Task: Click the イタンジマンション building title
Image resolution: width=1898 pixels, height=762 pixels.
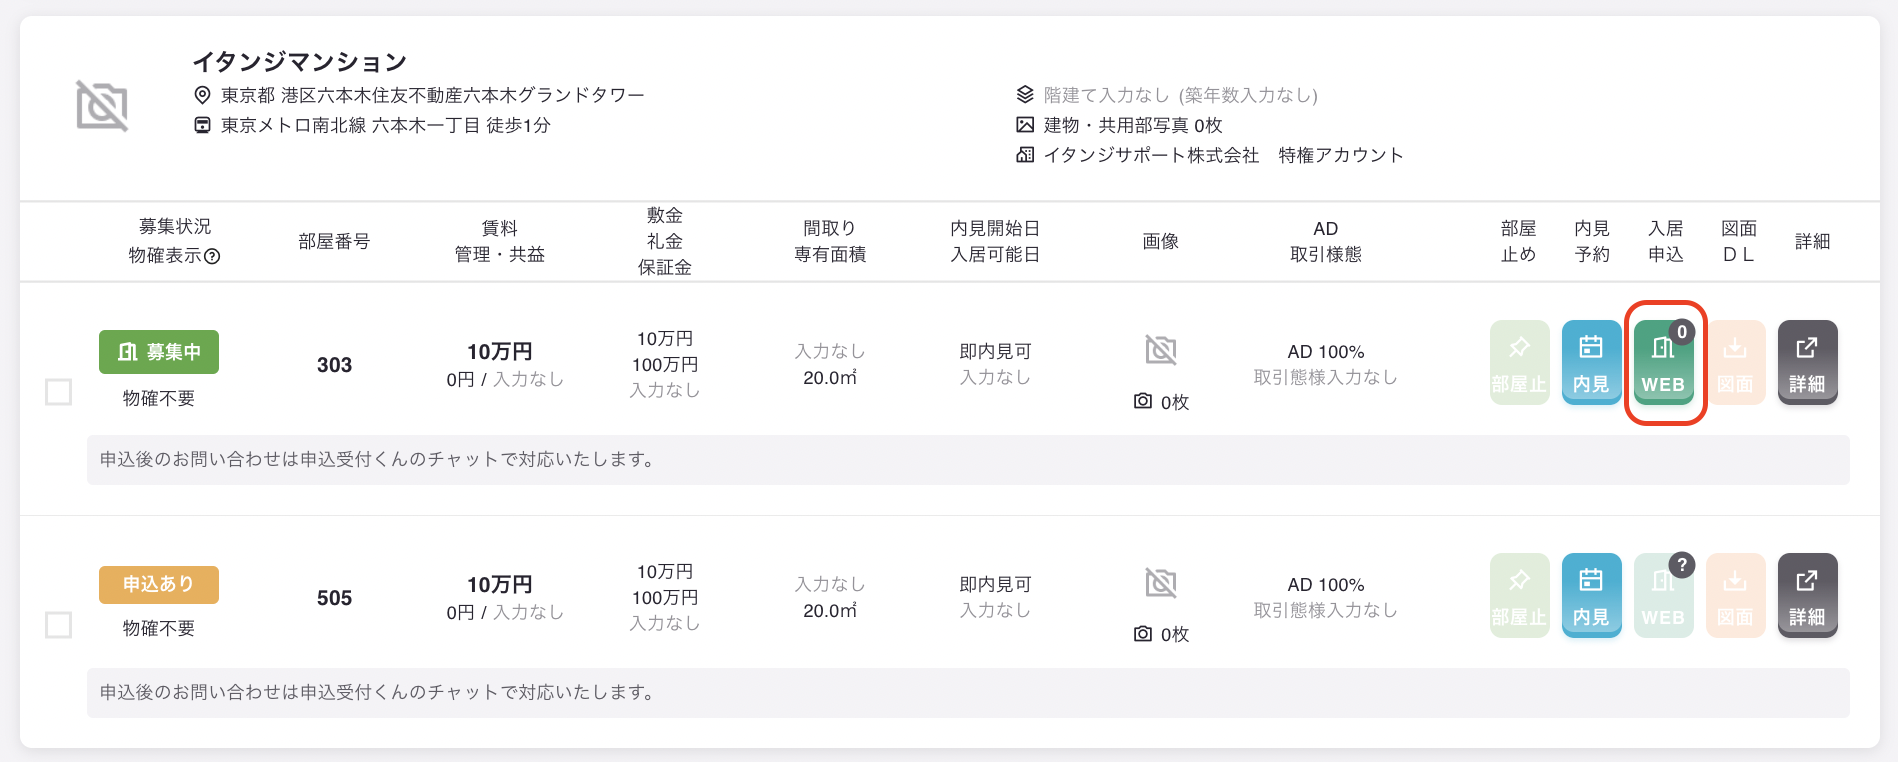Action: point(300,62)
